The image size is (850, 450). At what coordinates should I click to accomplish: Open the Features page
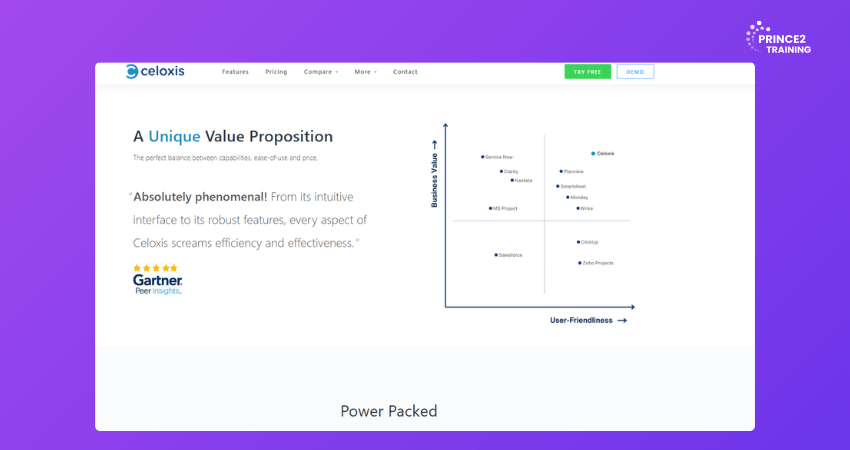235,72
